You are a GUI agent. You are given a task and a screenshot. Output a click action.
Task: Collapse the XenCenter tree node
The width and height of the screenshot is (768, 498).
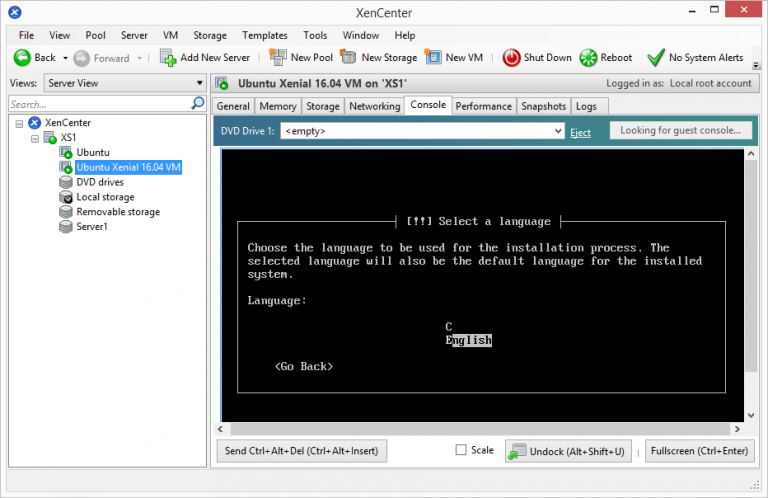point(19,123)
